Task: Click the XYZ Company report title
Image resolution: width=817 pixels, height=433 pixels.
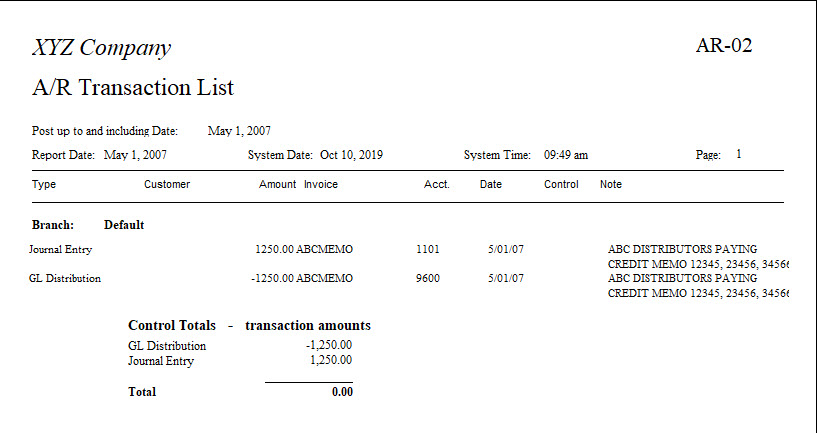Action: point(101,48)
